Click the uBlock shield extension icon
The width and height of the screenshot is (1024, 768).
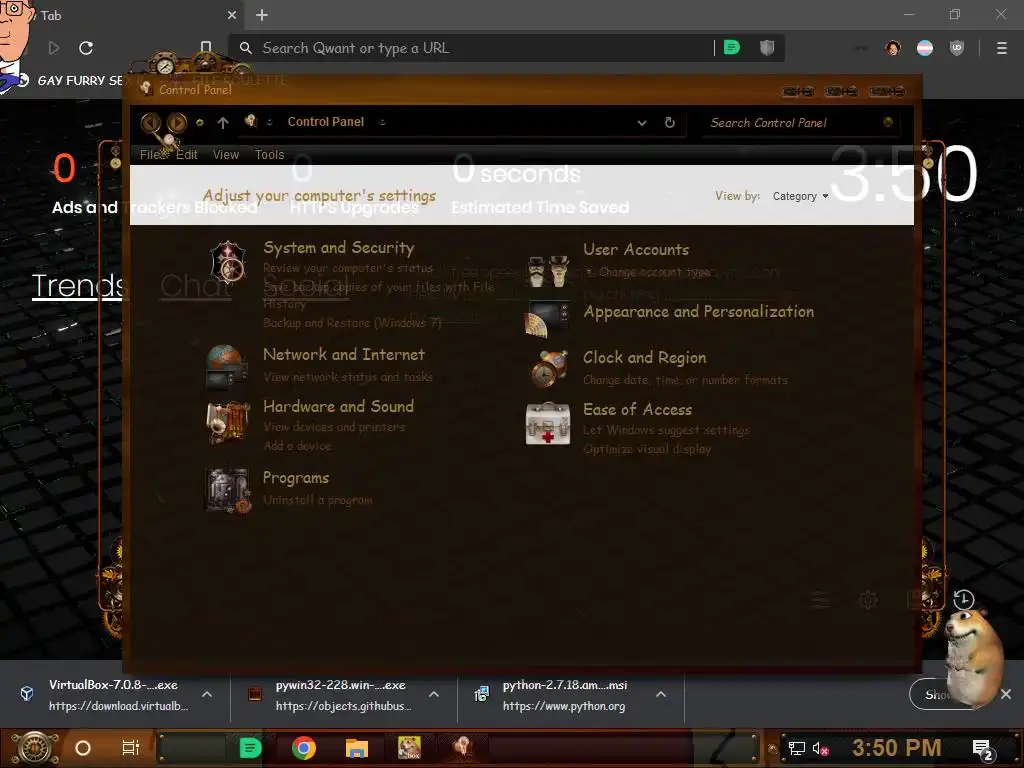point(956,48)
